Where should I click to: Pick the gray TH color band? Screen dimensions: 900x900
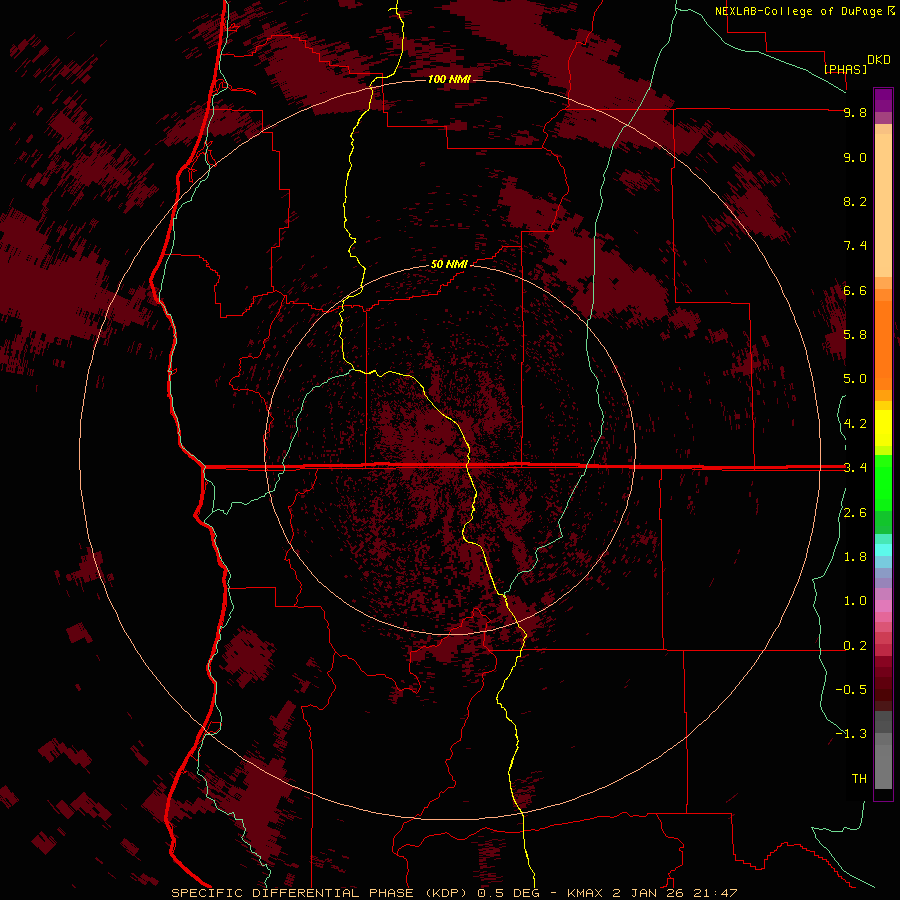883,767
